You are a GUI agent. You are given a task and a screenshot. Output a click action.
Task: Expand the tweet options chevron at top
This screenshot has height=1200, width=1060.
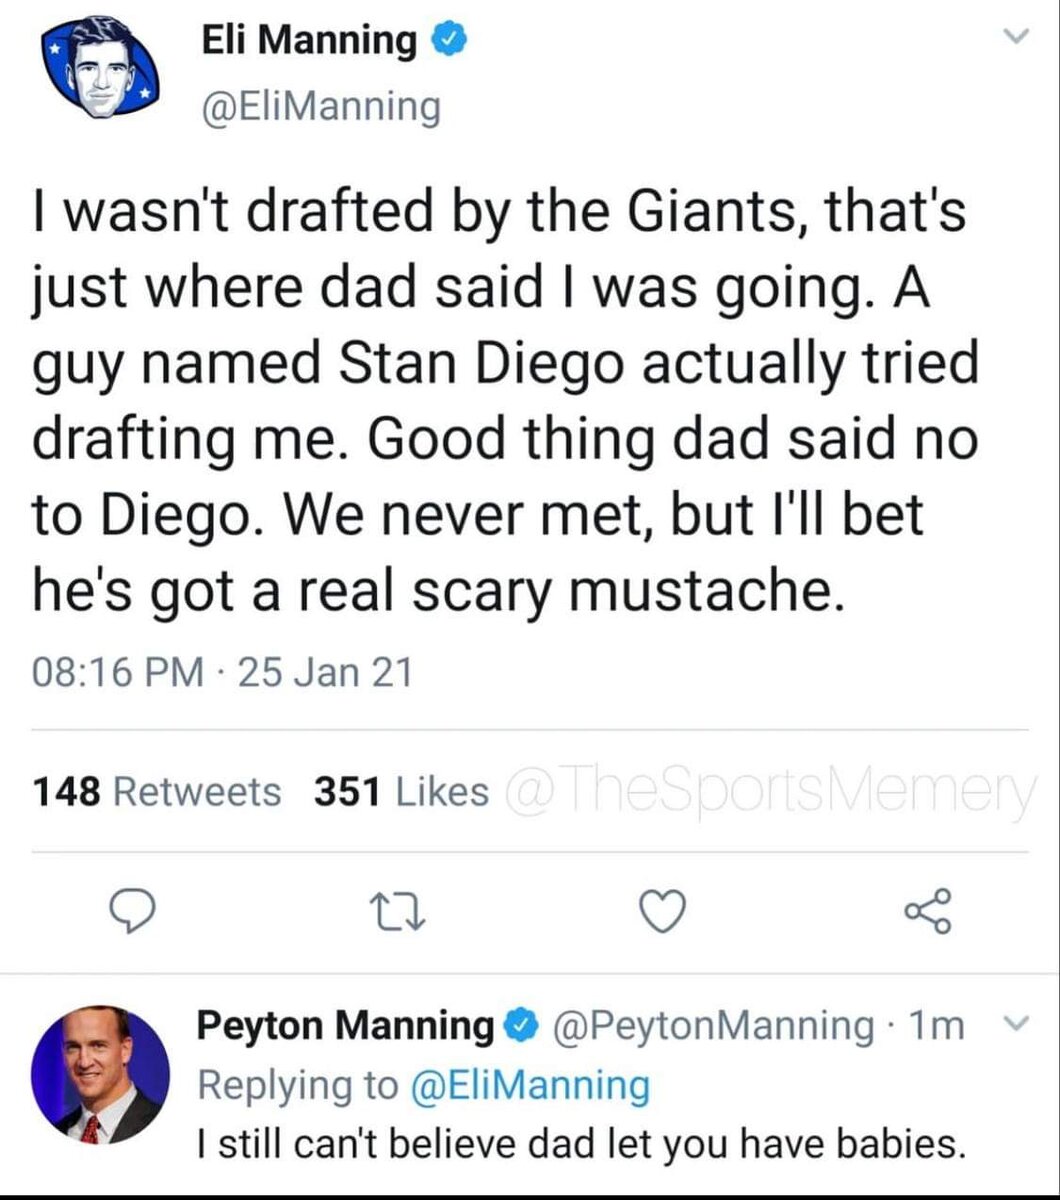click(1016, 38)
